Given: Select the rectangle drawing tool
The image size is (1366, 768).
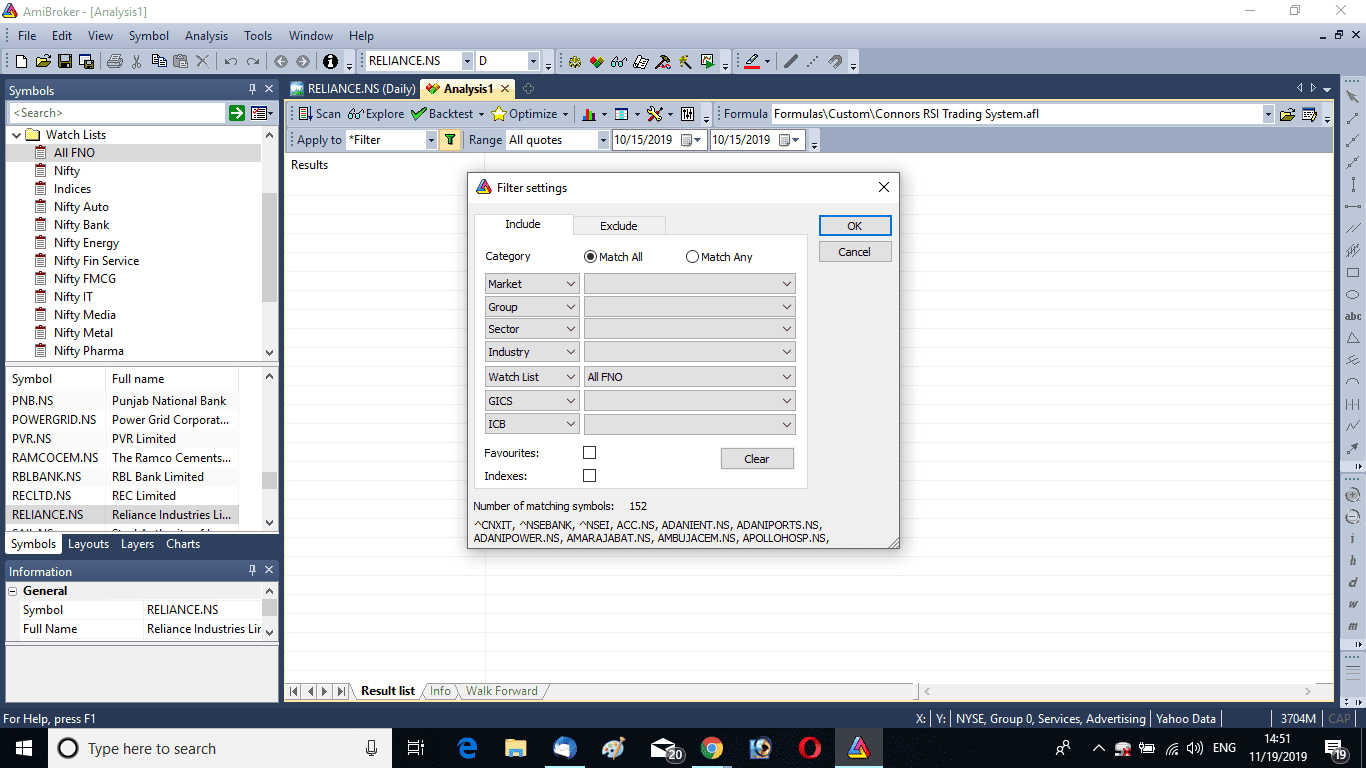Looking at the screenshot, I should [1353, 272].
